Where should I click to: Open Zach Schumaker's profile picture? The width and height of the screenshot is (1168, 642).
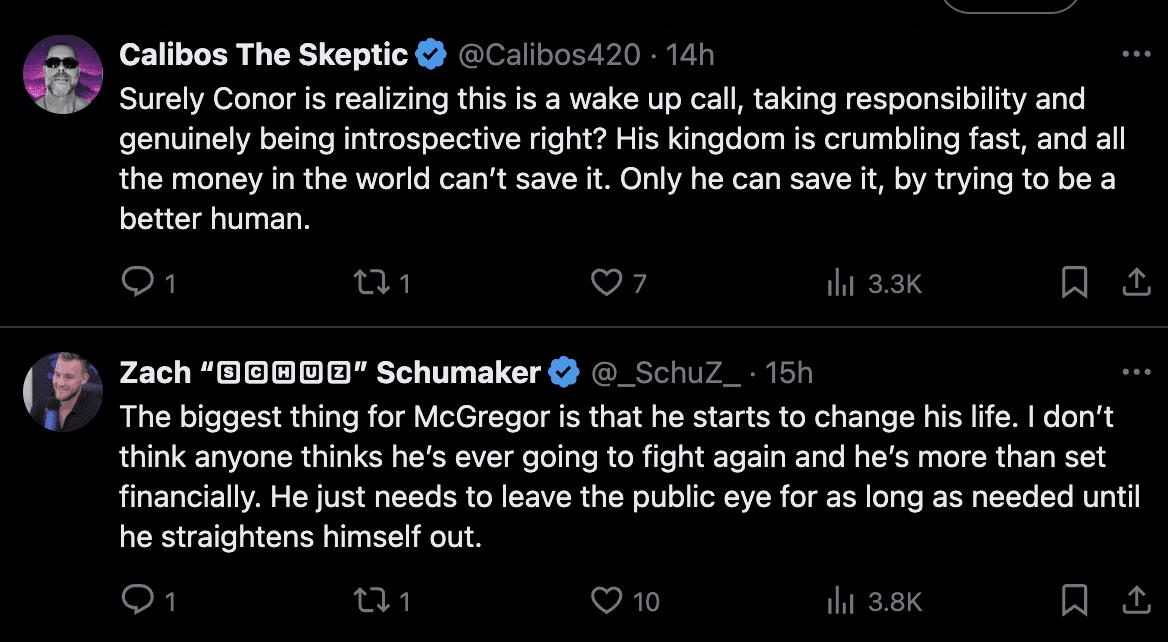click(63, 392)
